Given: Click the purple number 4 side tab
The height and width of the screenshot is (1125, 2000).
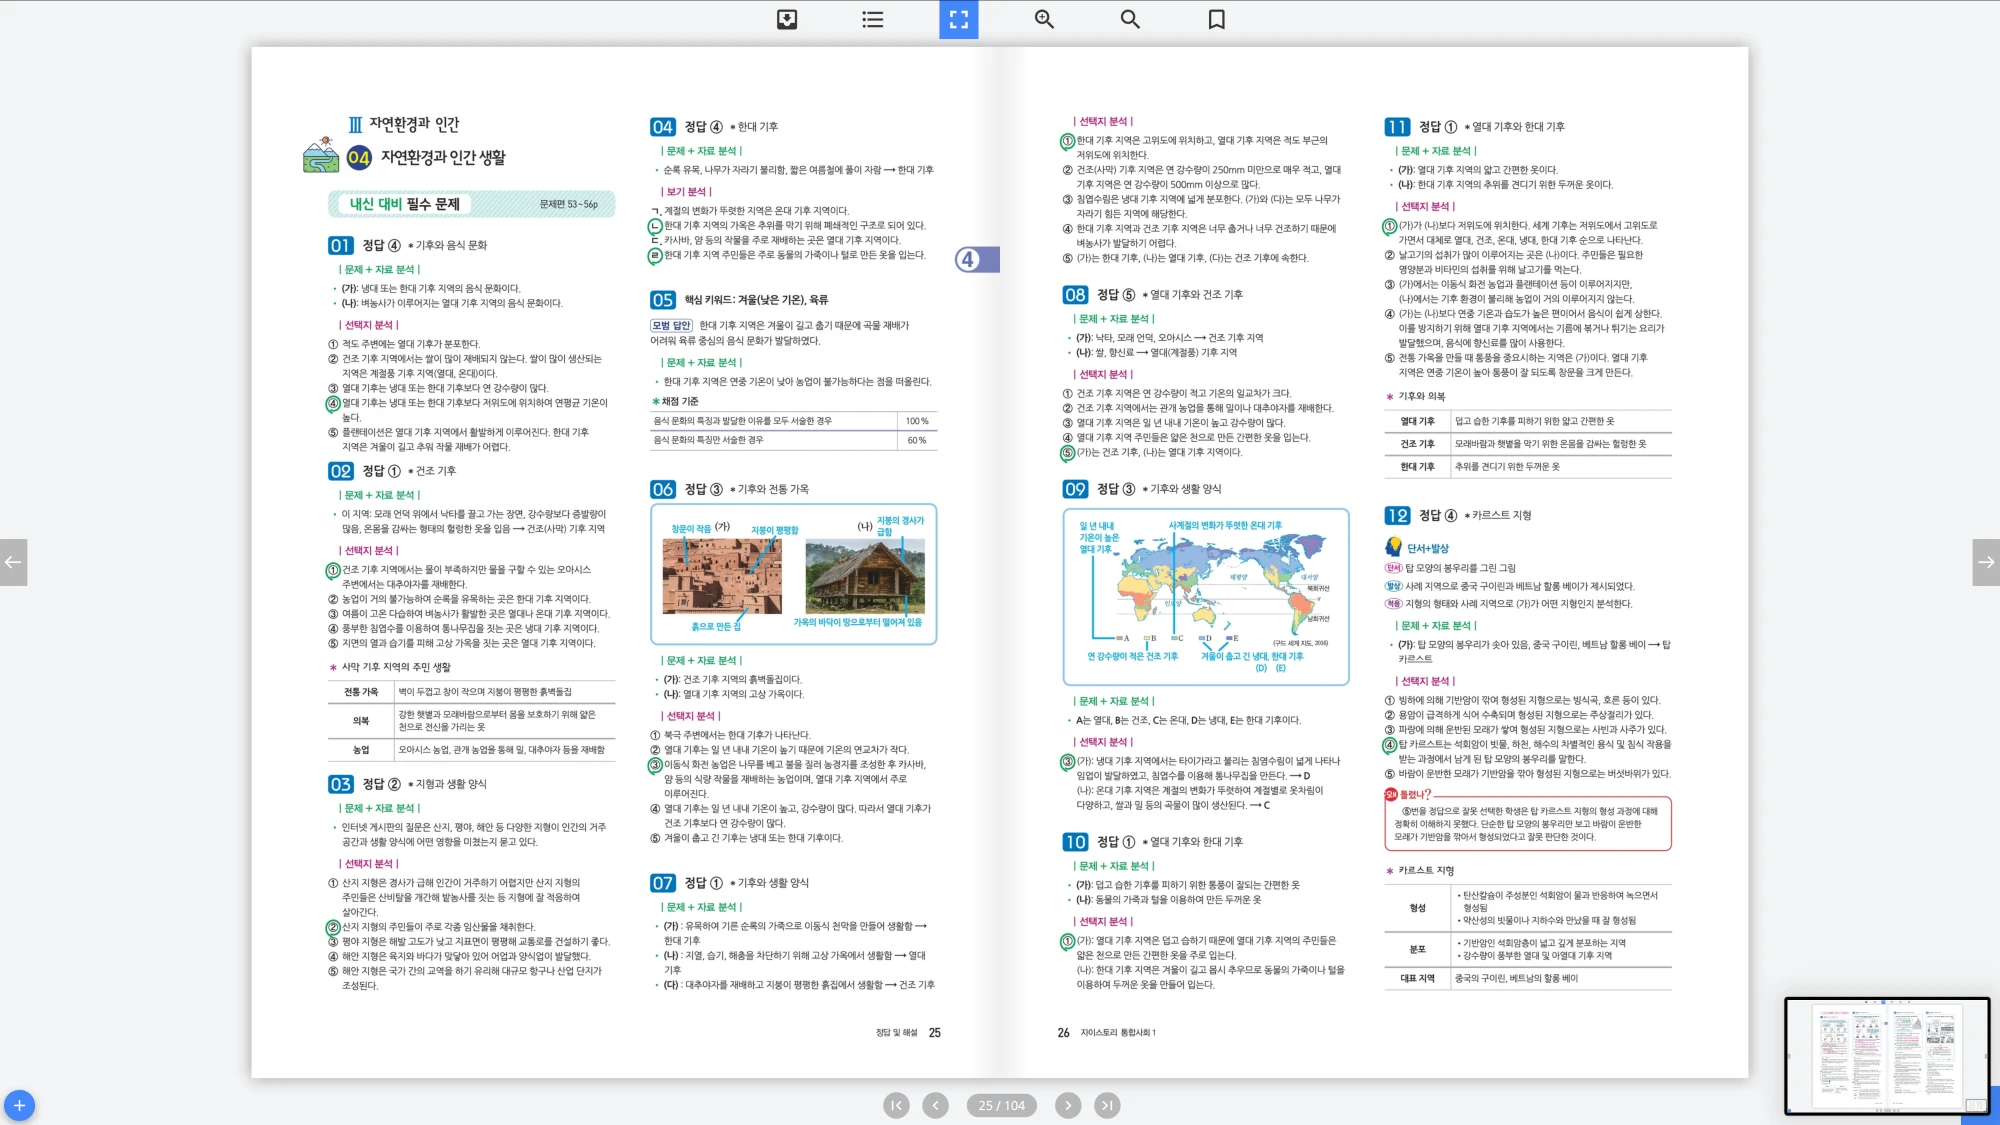Looking at the screenshot, I should 976,260.
